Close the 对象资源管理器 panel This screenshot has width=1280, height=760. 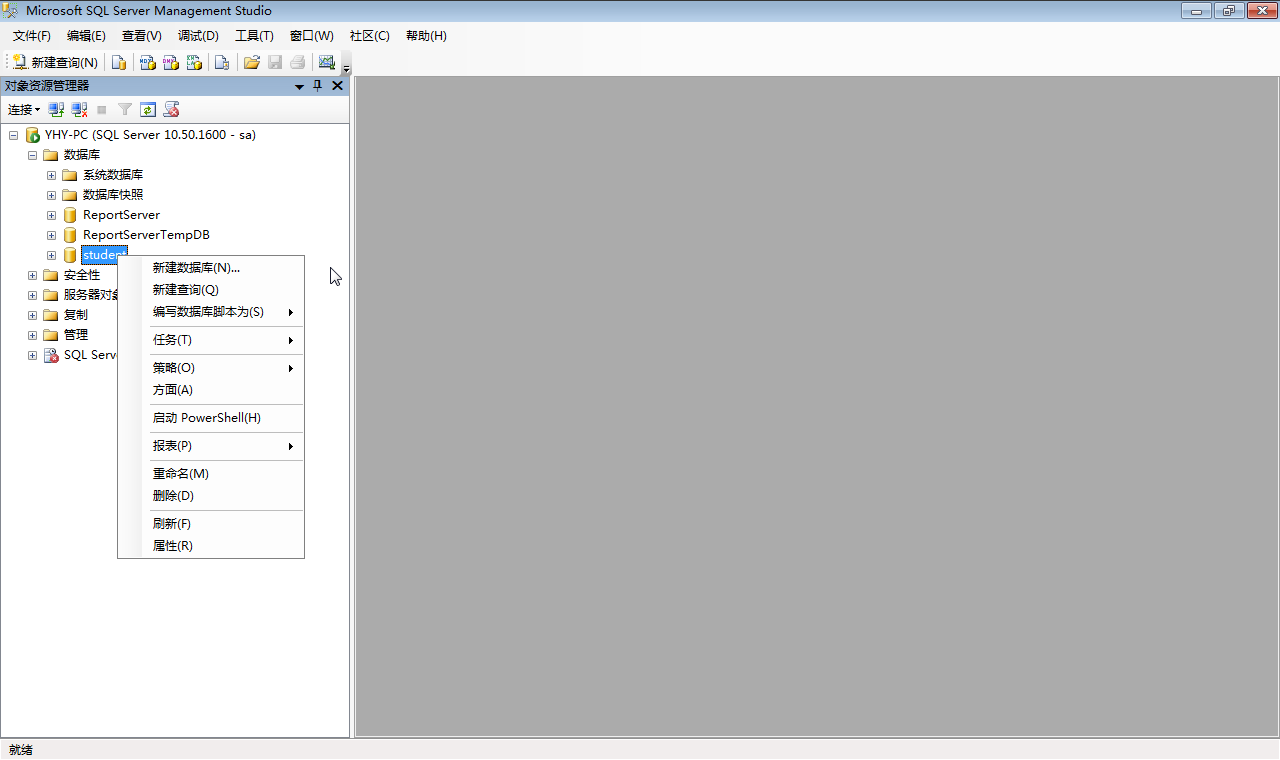coord(337,86)
